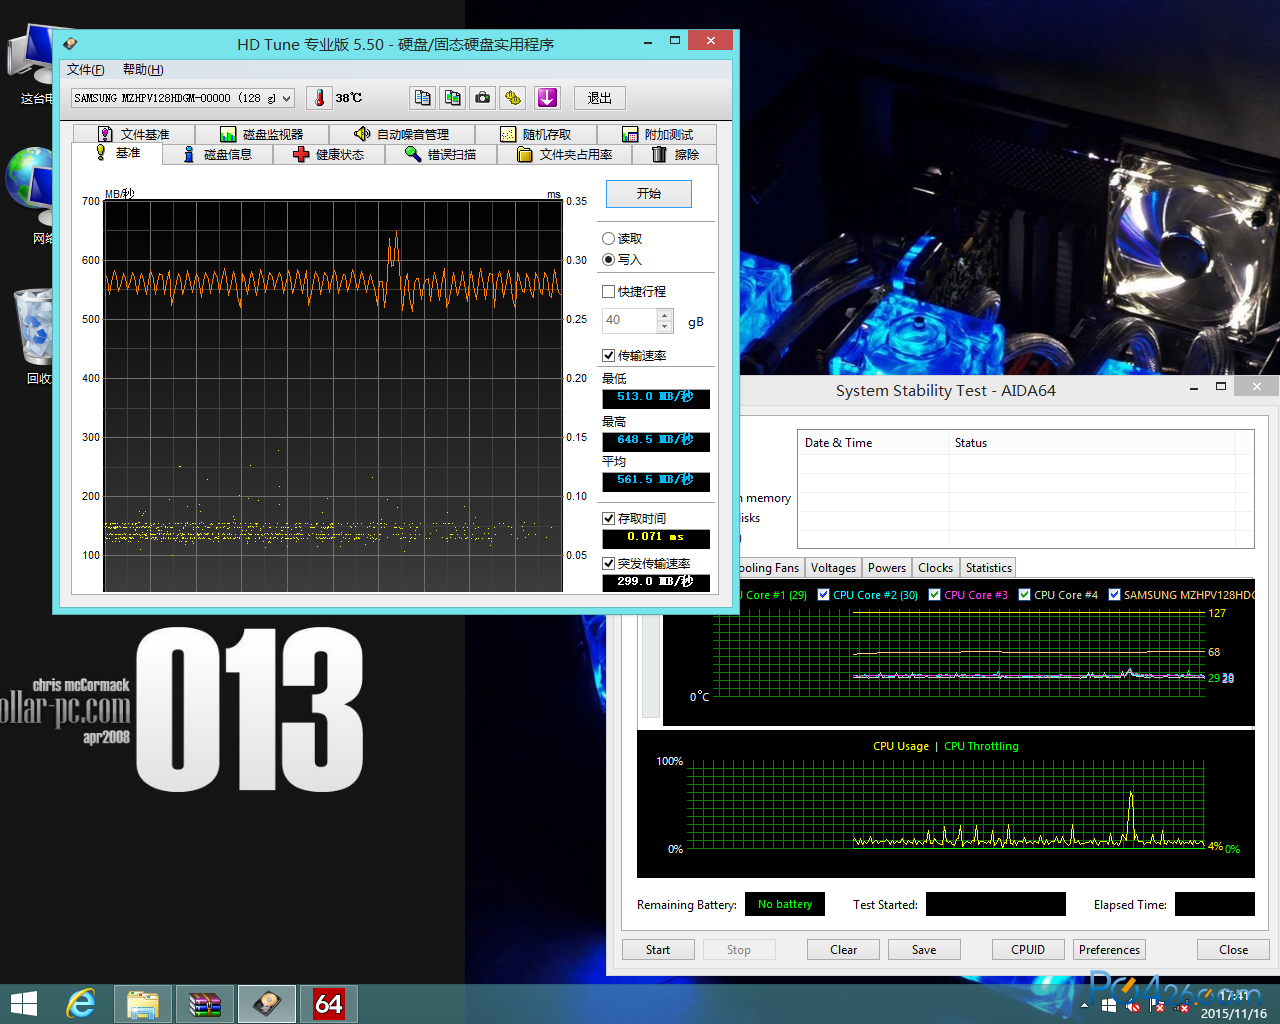The width and height of the screenshot is (1280, 1024).
Task: Click the Save button in AIDA64
Action: [x=924, y=950]
